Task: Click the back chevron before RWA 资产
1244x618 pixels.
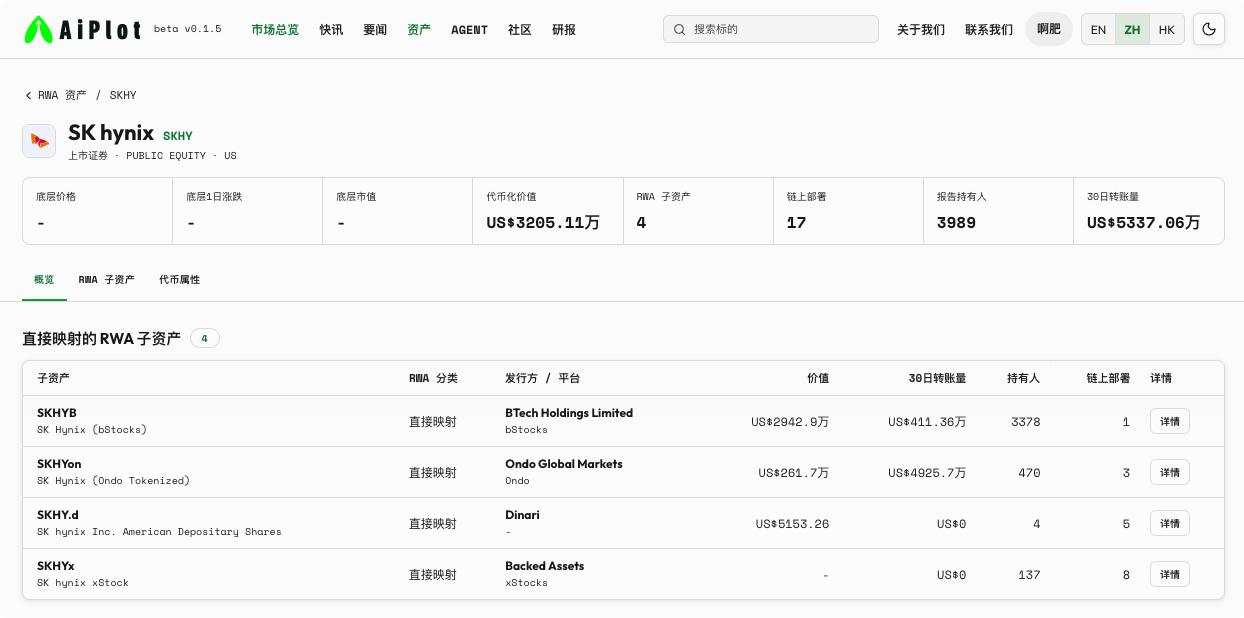Action: [28, 95]
